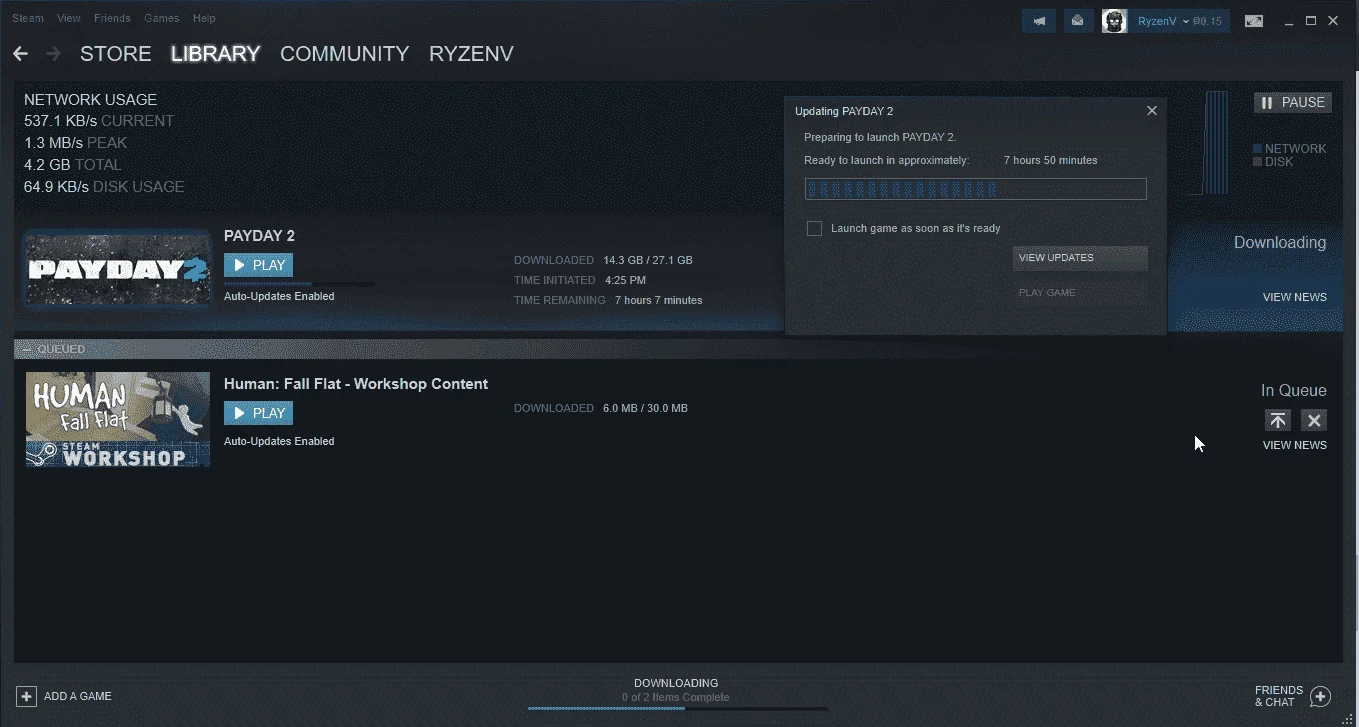Viewport: 1359px width, 727px height.
Task: Click the overall downloading progress bar
Action: click(x=678, y=709)
